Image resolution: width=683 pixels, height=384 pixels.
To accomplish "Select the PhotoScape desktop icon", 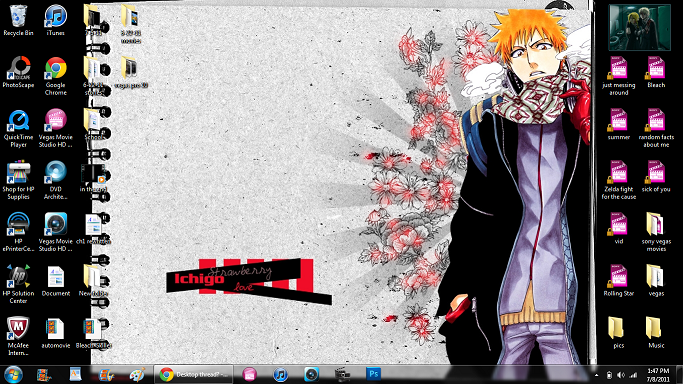I will [x=18, y=72].
